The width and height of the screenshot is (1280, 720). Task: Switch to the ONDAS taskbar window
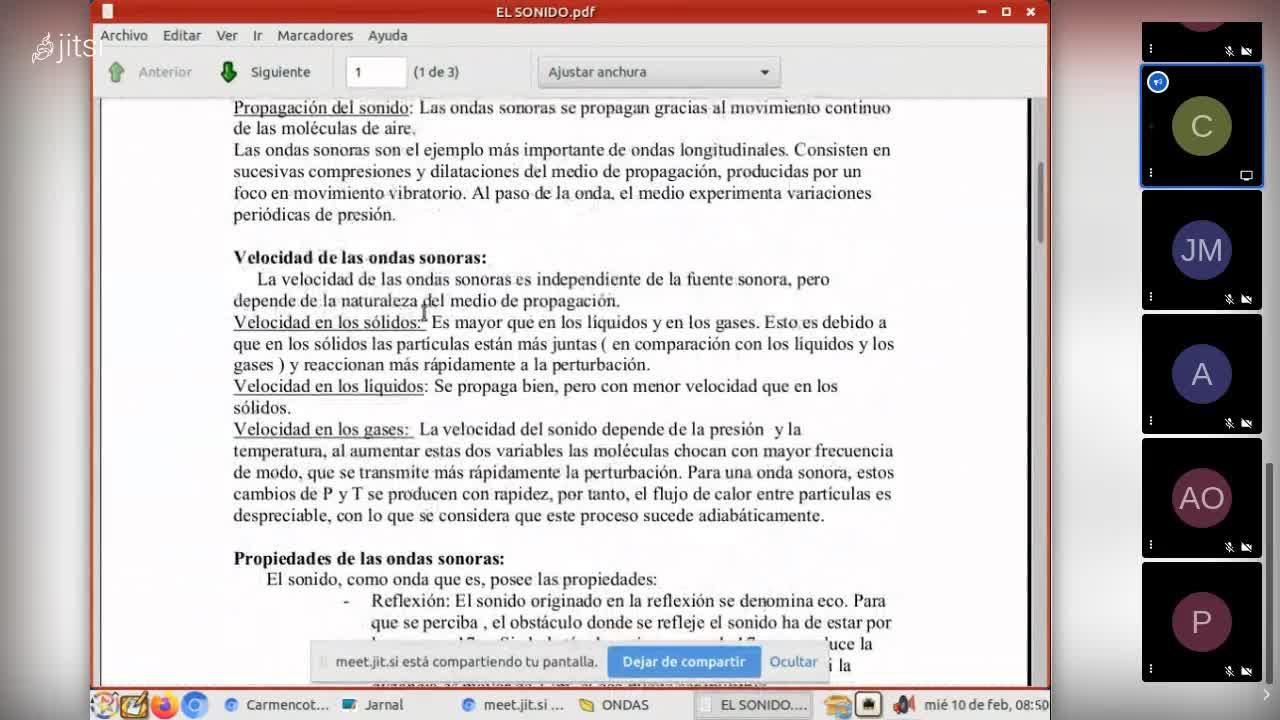click(616, 705)
